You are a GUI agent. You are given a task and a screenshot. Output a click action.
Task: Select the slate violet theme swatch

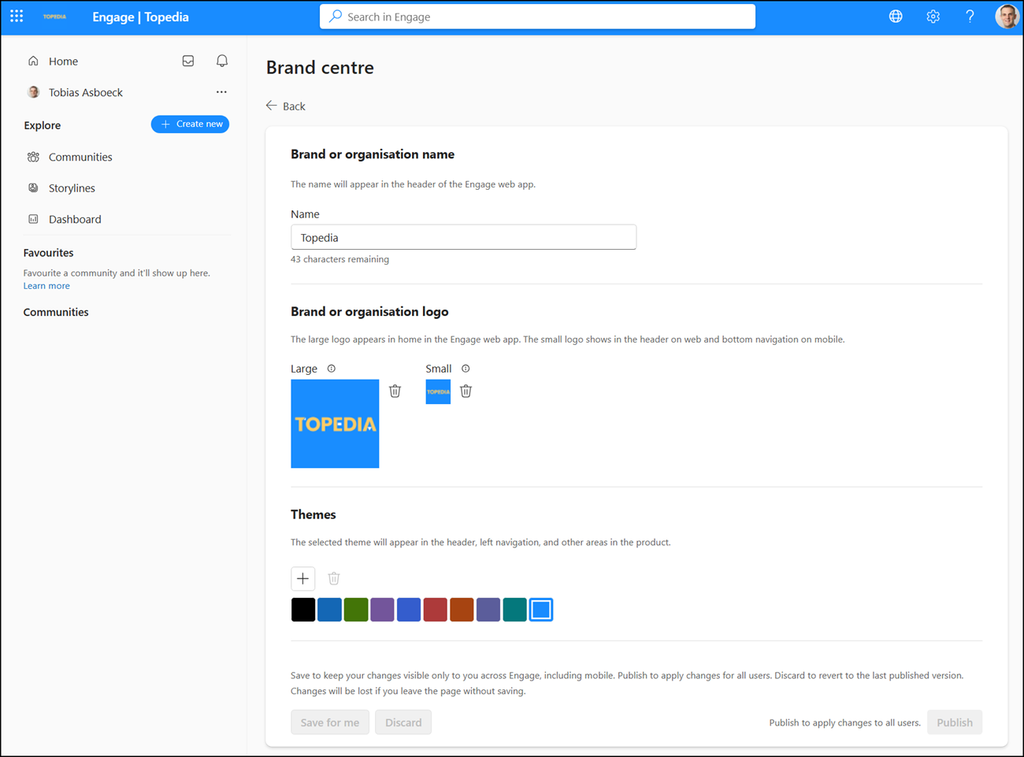click(x=488, y=609)
